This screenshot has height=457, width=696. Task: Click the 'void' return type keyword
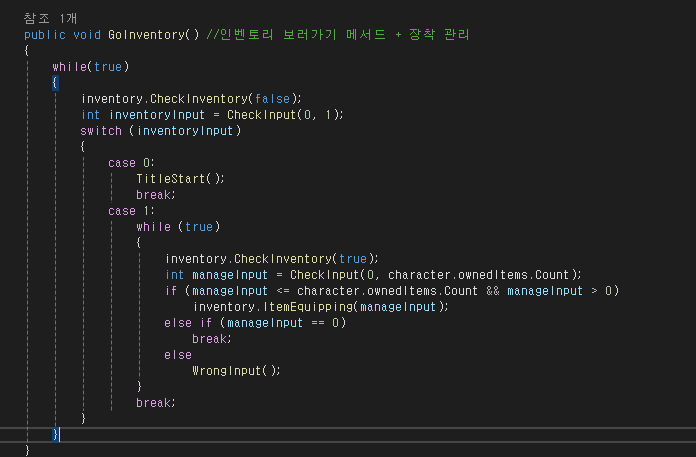click(x=87, y=35)
